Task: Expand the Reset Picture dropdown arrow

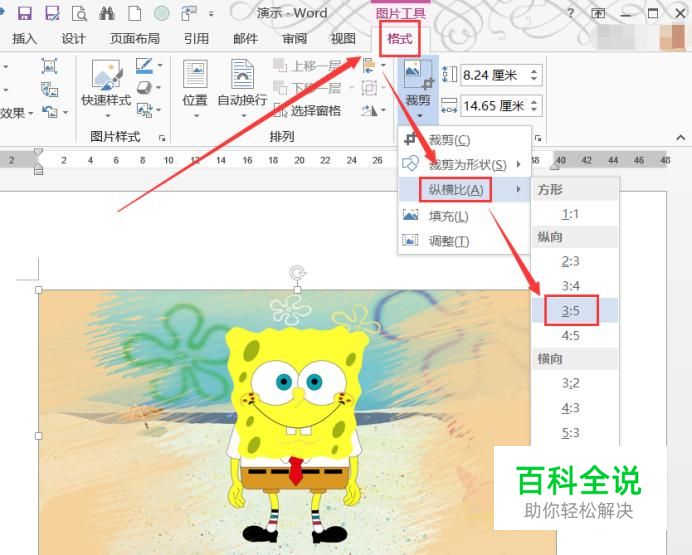Action: click(65, 112)
